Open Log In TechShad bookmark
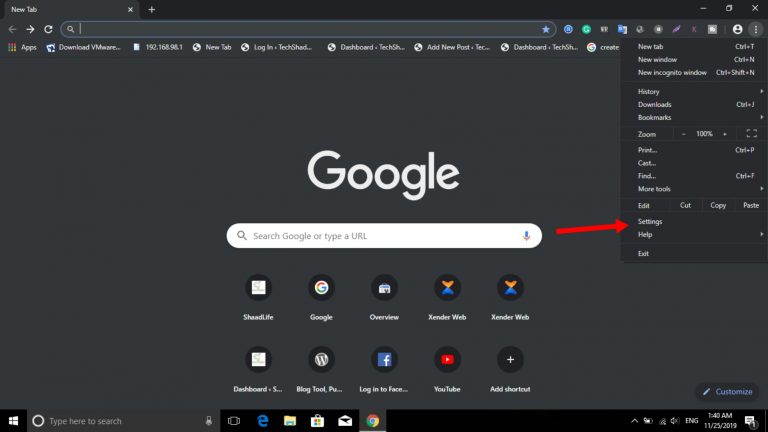The height and width of the screenshot is (432, 768). tap(277, 47)
